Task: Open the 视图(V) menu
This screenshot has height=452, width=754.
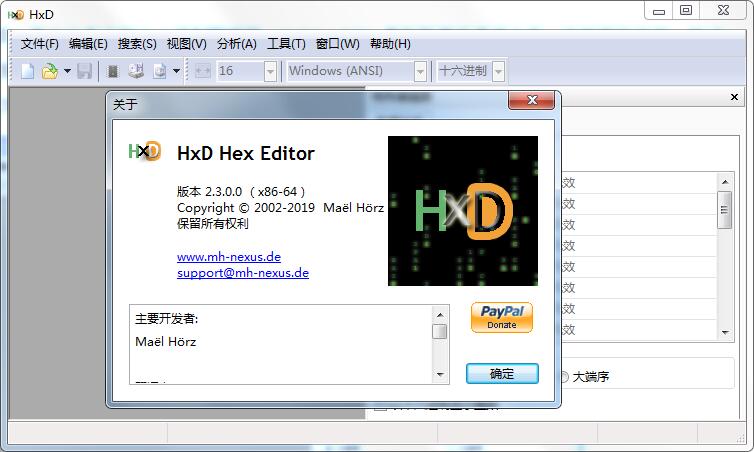Action: [x=187, y=44]
